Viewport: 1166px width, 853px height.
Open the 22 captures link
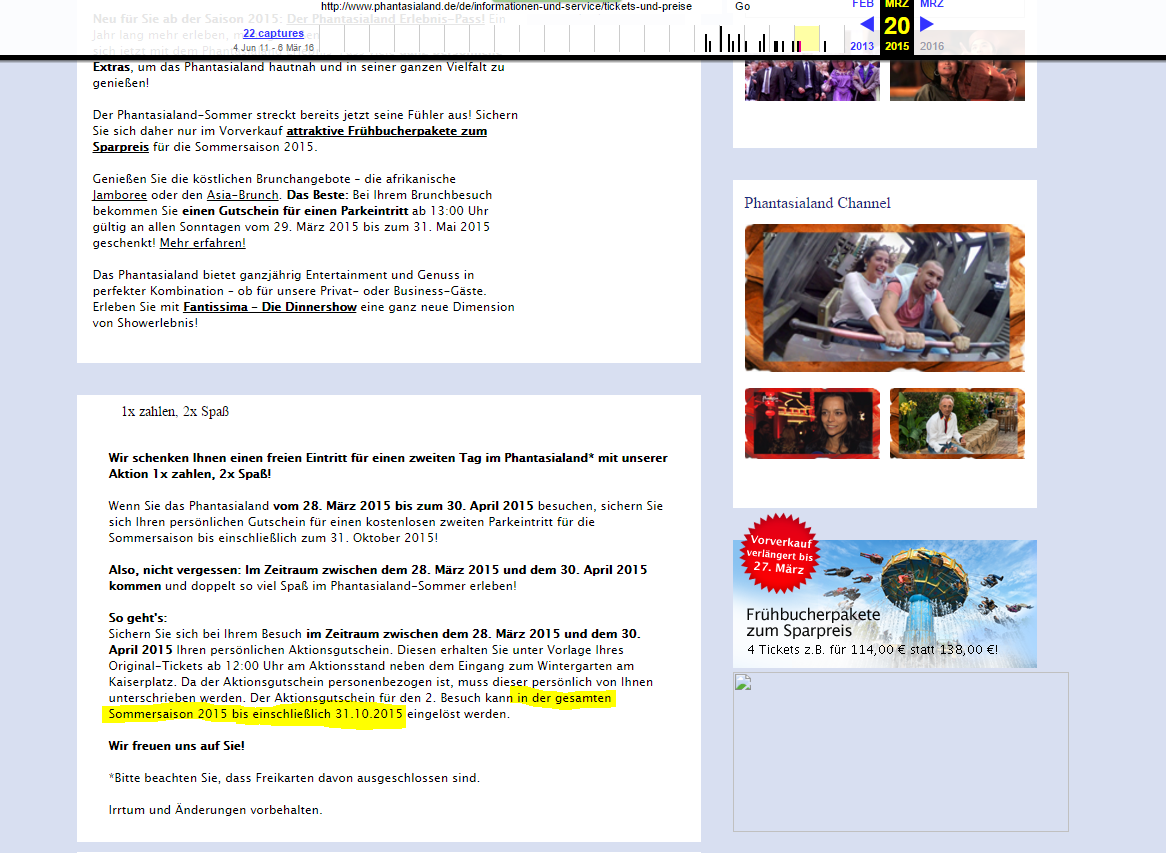click(273, 33)
